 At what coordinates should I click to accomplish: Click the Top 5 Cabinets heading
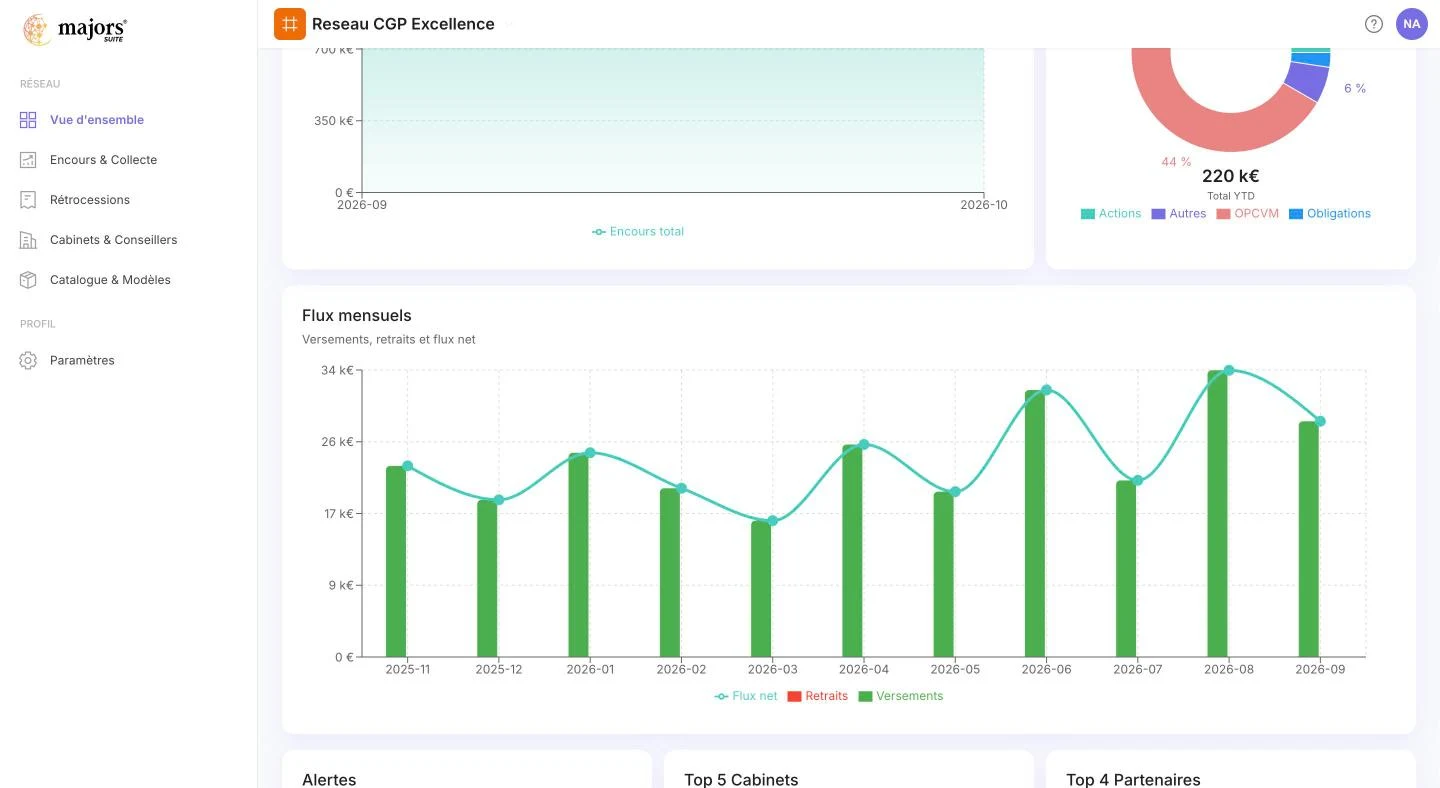tap(741, 779)
